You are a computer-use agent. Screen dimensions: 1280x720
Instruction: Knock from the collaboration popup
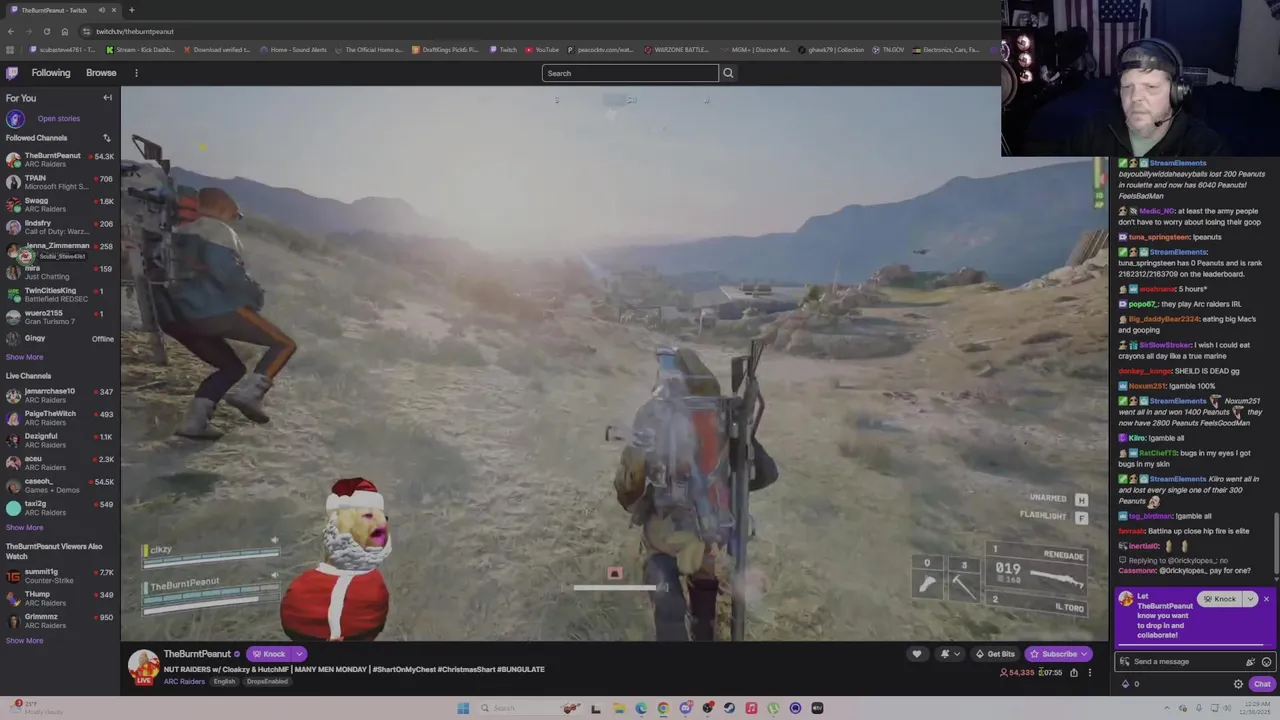1220,599
